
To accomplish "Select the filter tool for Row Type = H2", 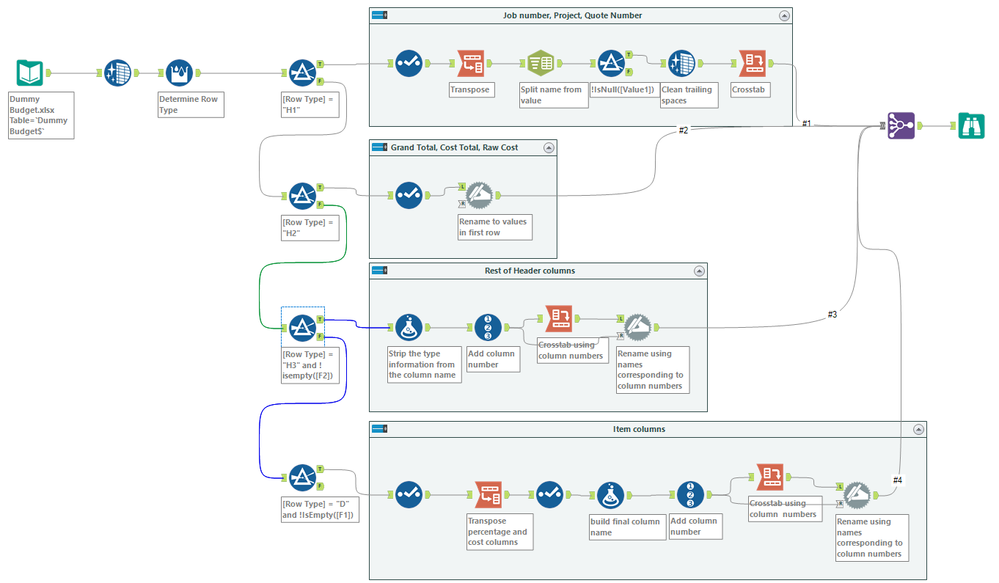I will point(302,196).
